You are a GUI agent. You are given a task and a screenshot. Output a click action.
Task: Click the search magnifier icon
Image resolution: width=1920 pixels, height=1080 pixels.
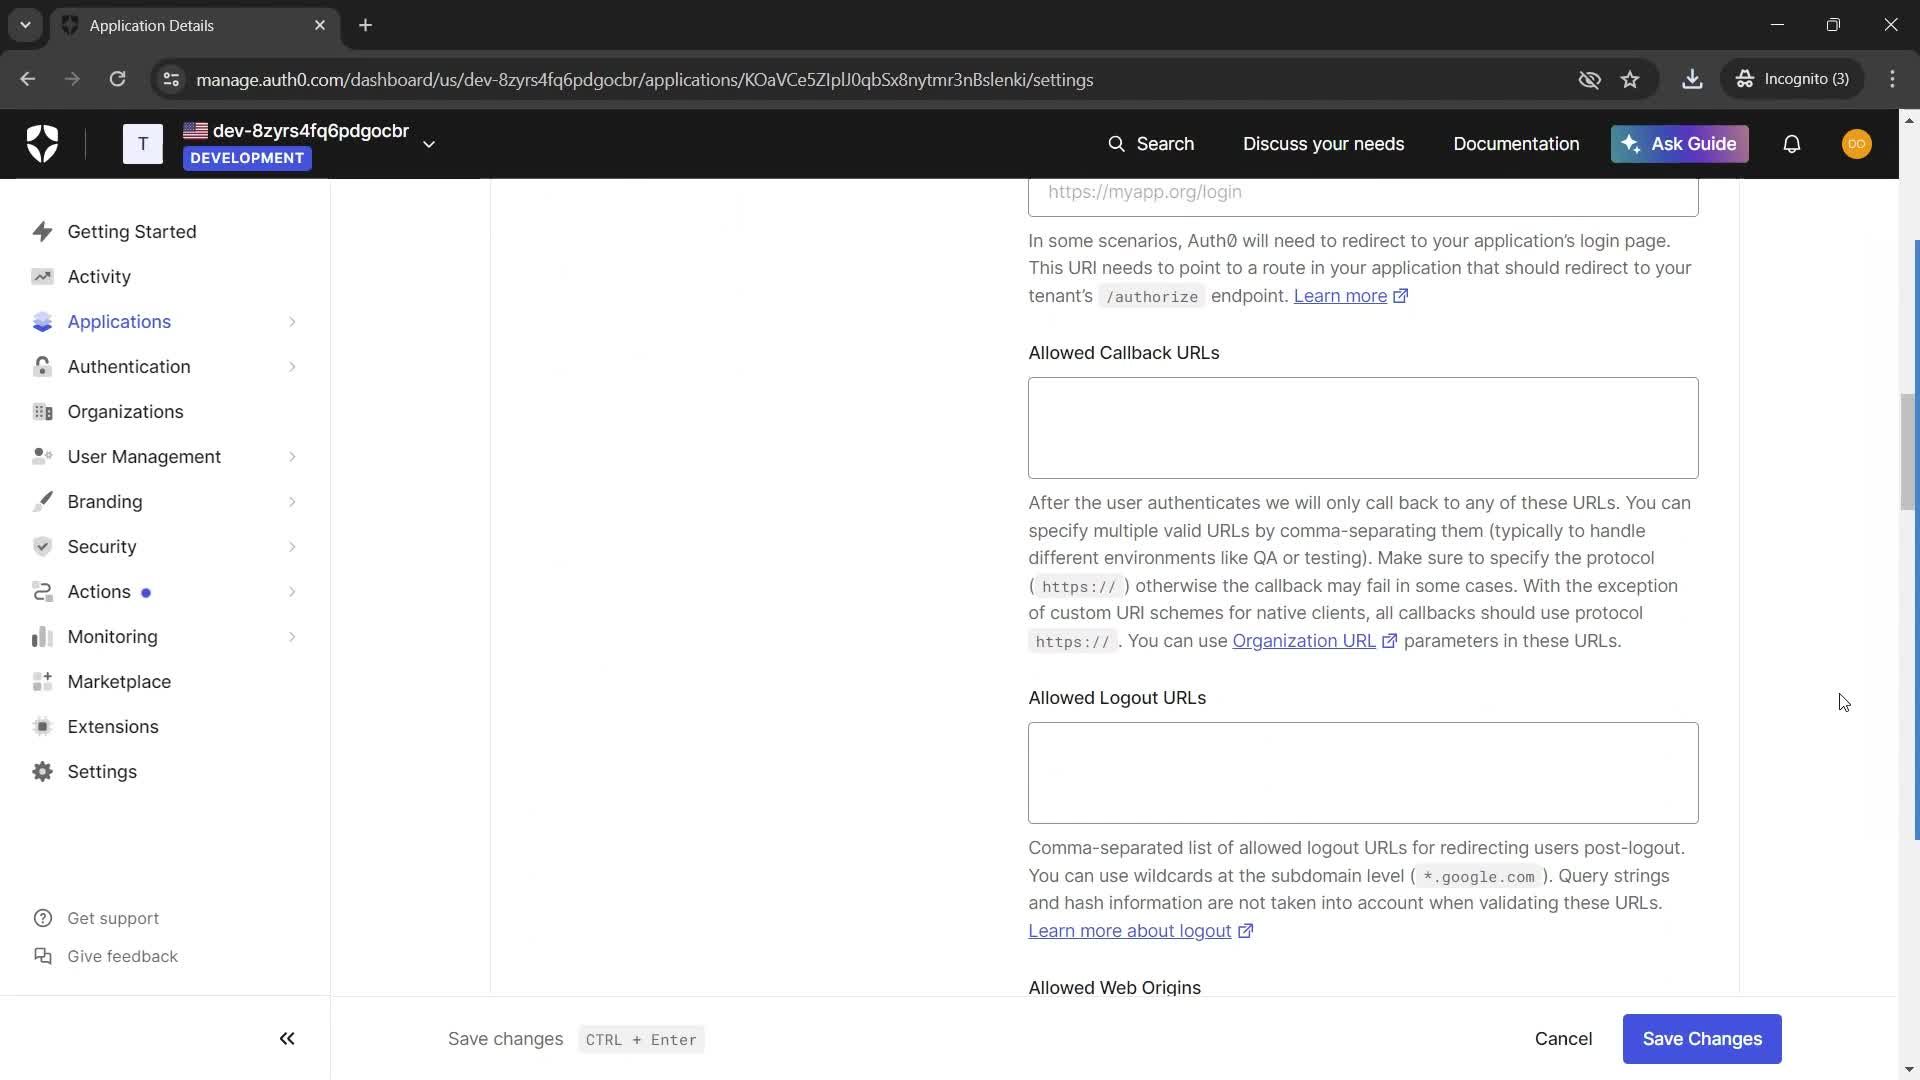click(1117, 144)
